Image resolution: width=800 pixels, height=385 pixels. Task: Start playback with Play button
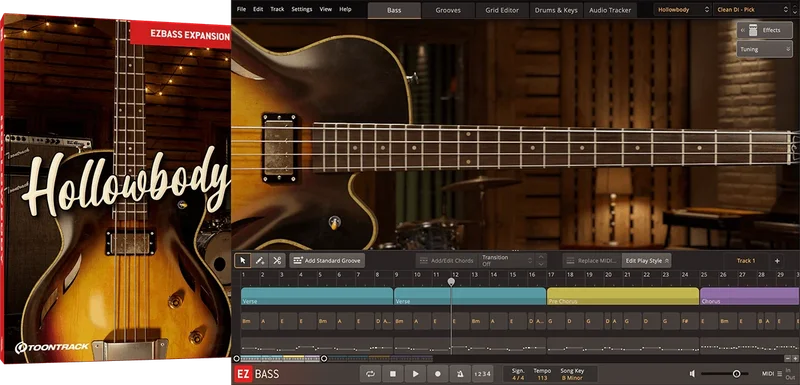pos(415,374)
